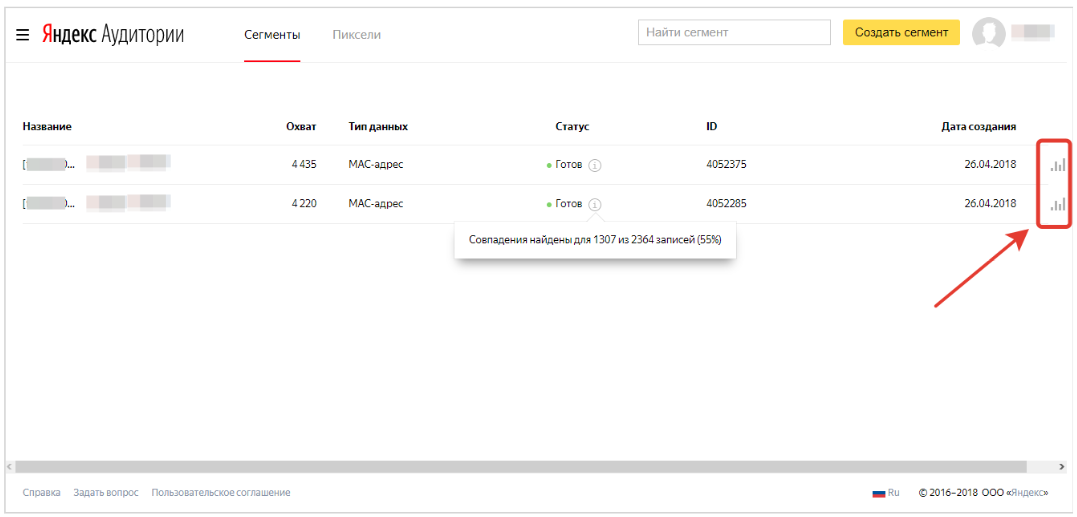Click the Совпадения найдены tooltip text

(x=595, y=240)
